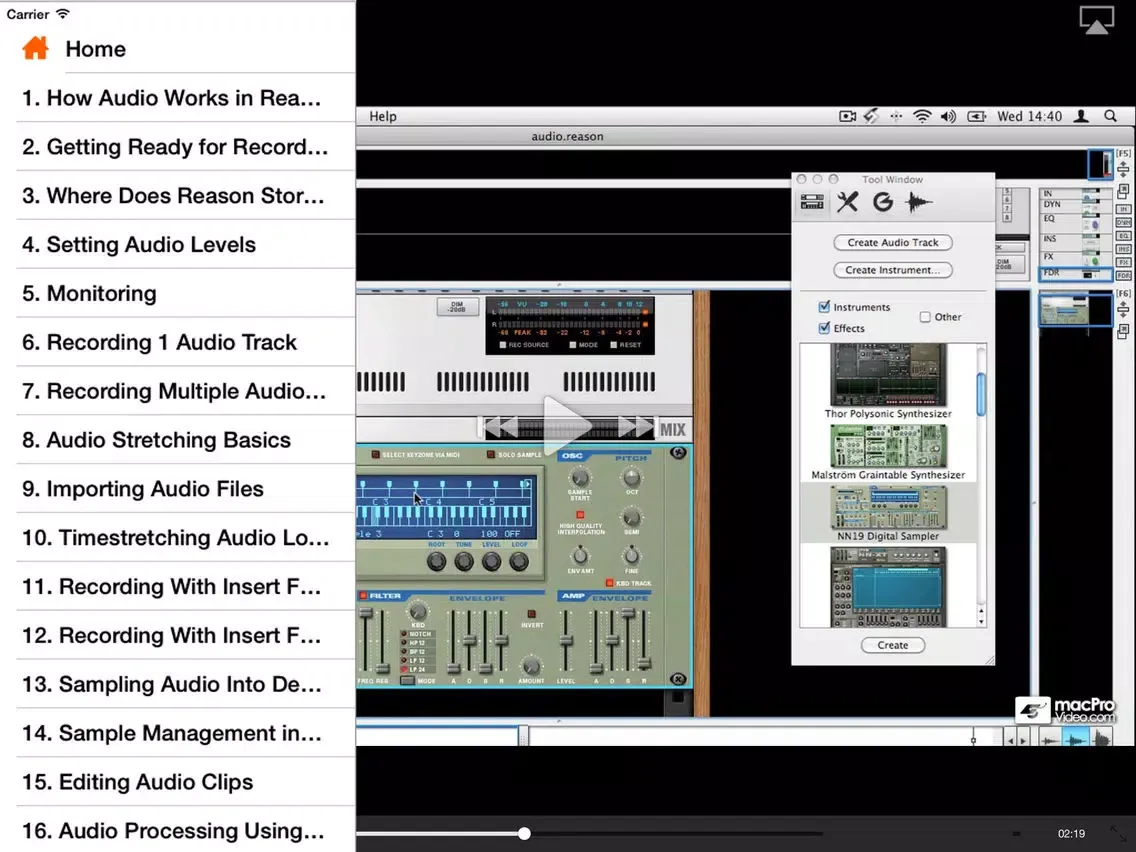Click the user account icon in menu bar
The width and height of the screenshot is (1136, 852).
[1081, 116]
